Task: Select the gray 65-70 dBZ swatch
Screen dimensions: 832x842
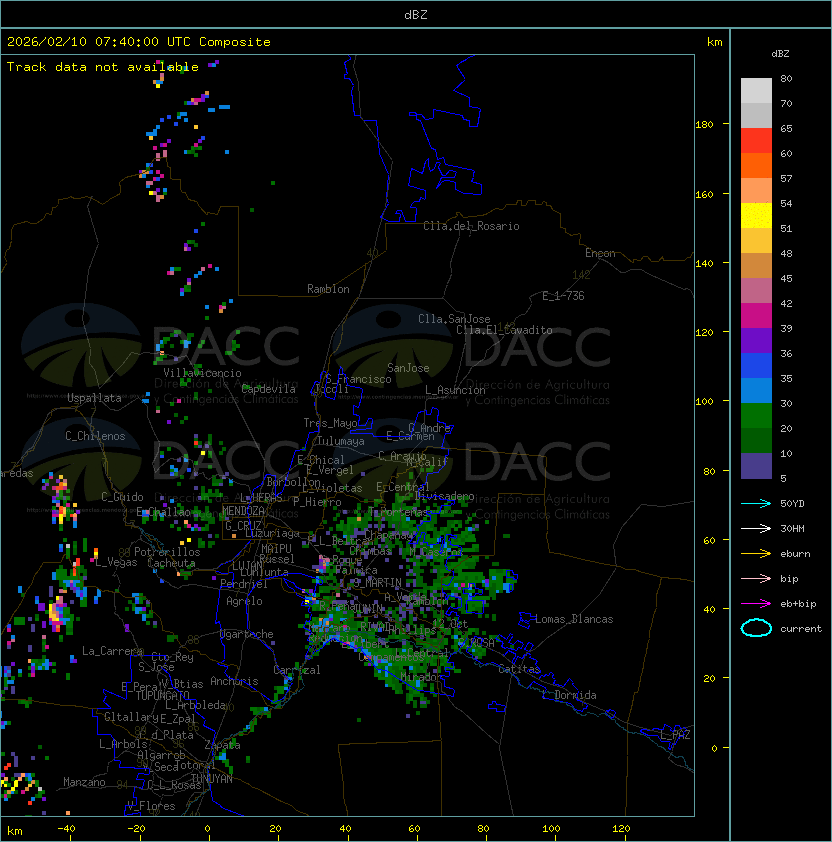Action: point(756,115)
